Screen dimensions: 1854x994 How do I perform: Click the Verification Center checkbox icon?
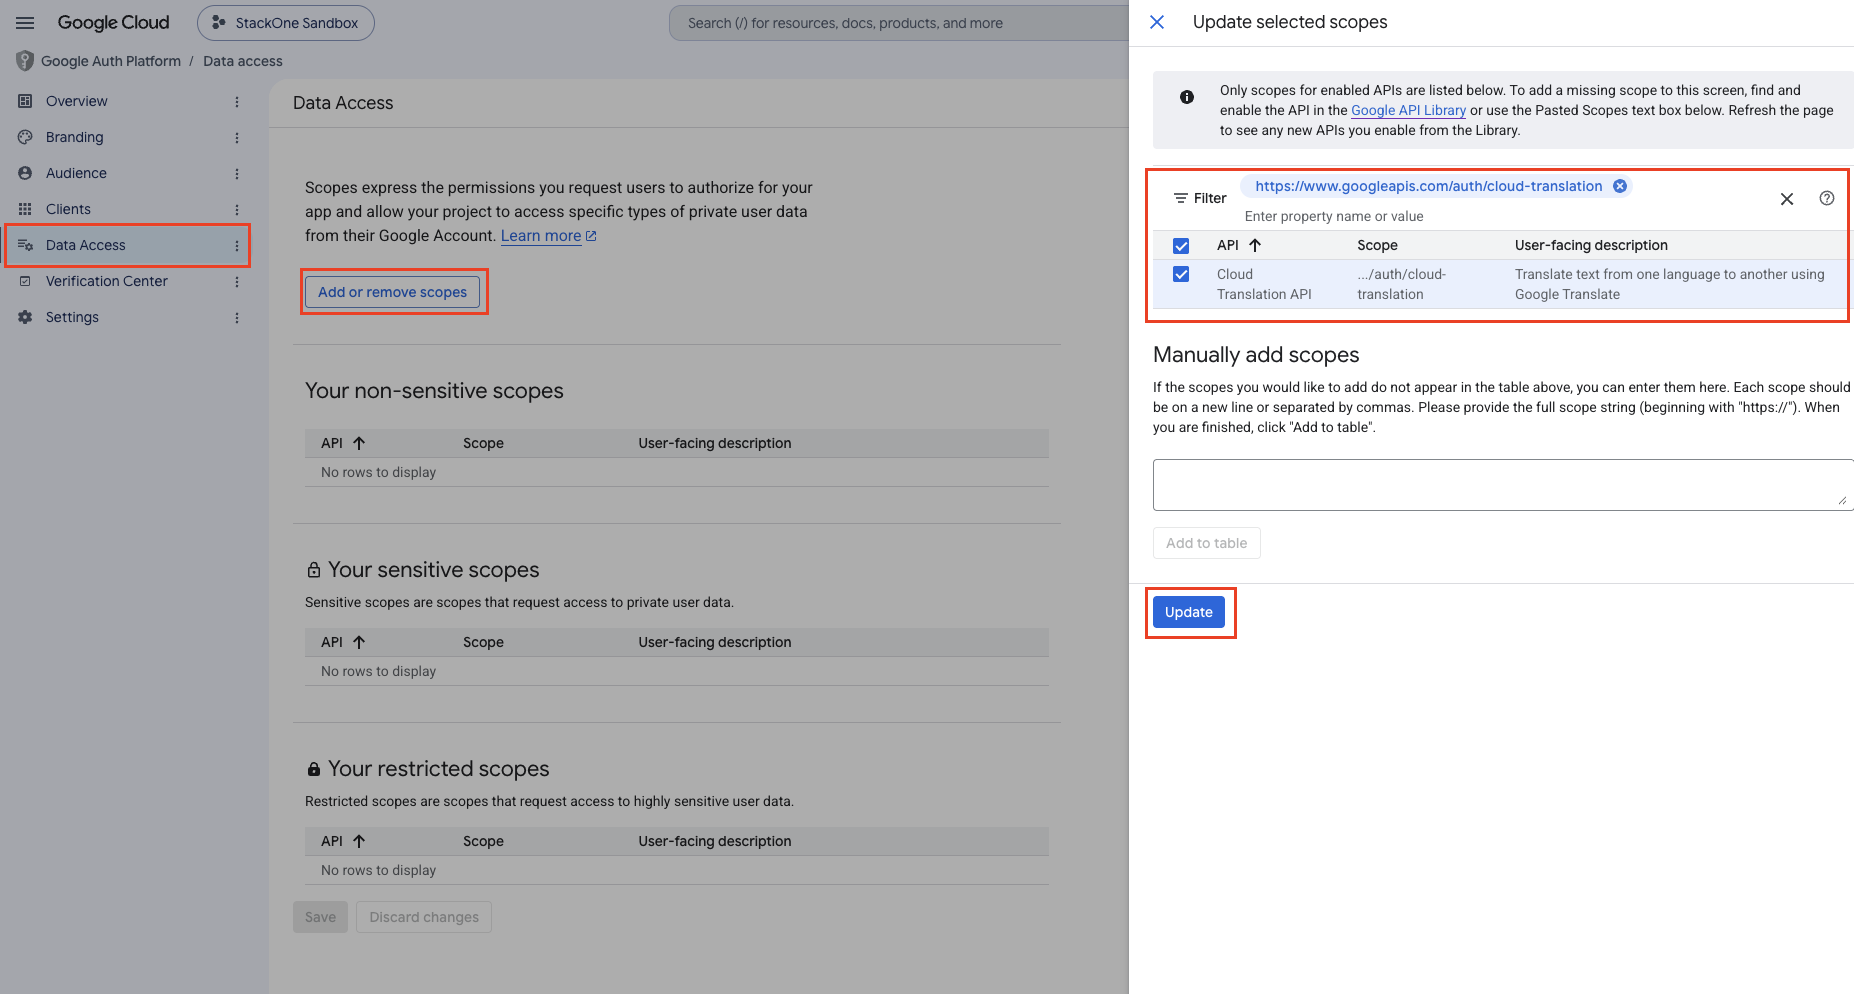pyautogui.click(x=25, y=281)
